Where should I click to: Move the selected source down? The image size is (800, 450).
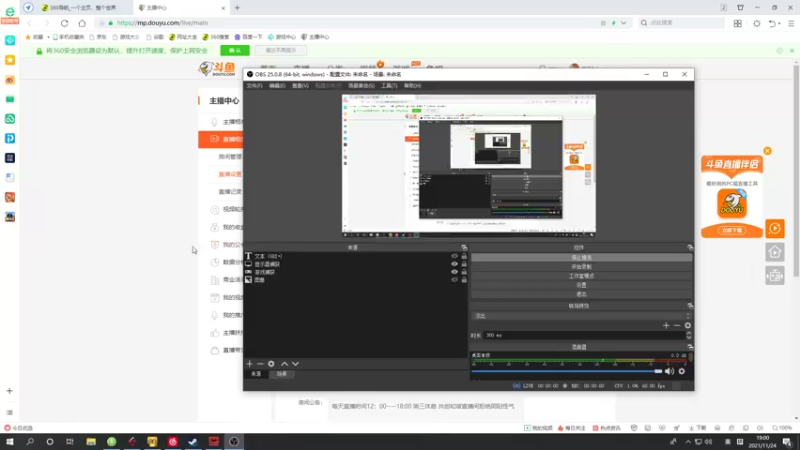pyautogui.click(x=295, y=364)
